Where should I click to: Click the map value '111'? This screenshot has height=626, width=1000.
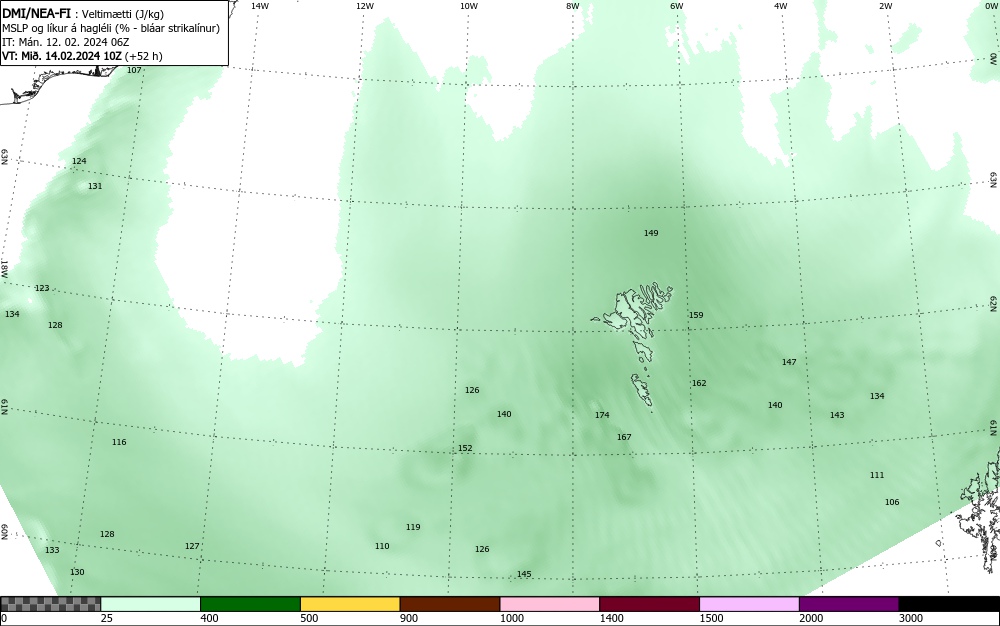[x=877, y=475]
